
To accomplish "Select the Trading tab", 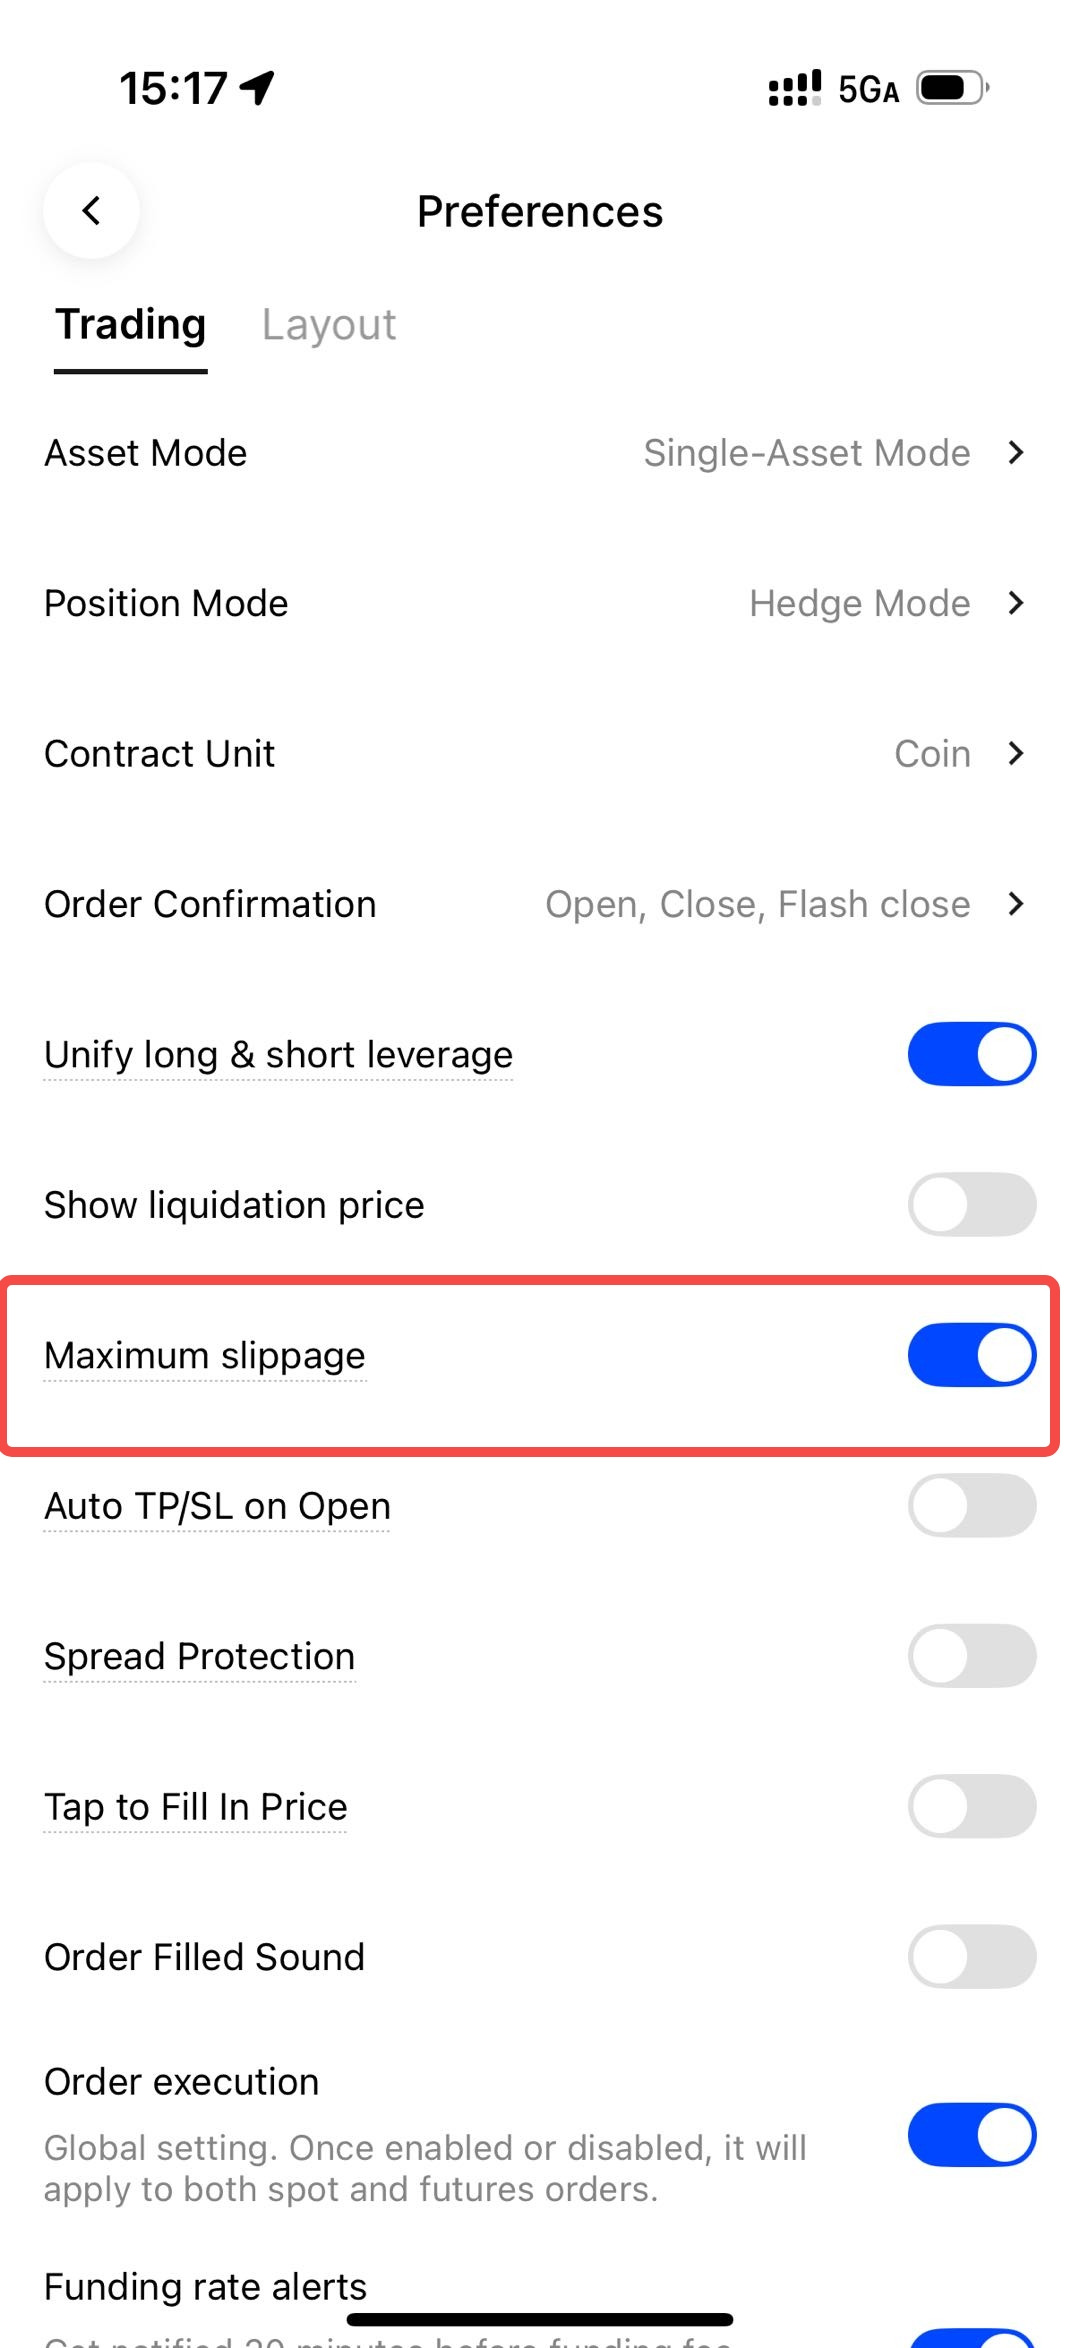I will pyautogui.click(x=131, y=325).
